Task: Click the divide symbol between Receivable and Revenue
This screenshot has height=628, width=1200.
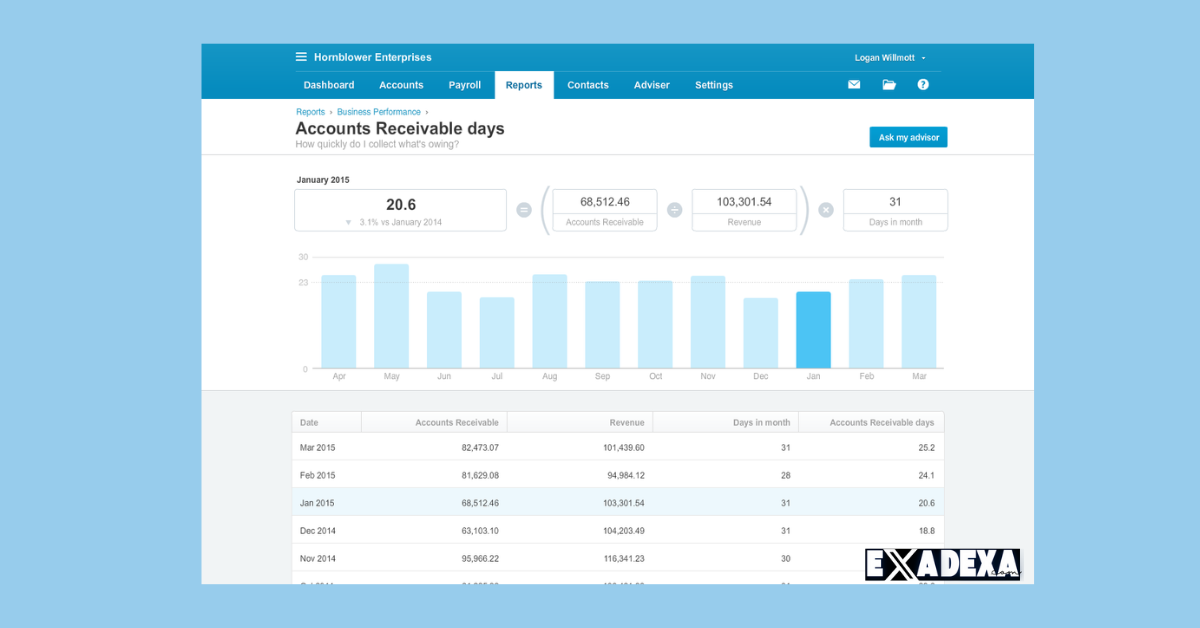Action: click(674, 209)
